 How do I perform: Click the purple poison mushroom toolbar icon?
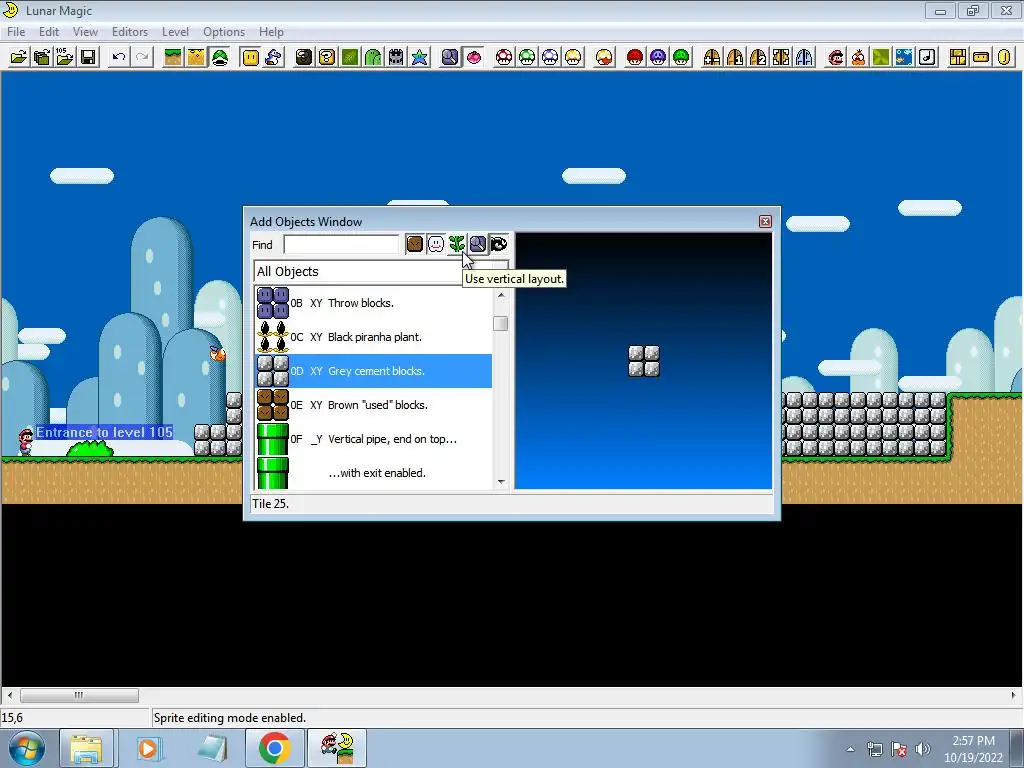[658, 57]
